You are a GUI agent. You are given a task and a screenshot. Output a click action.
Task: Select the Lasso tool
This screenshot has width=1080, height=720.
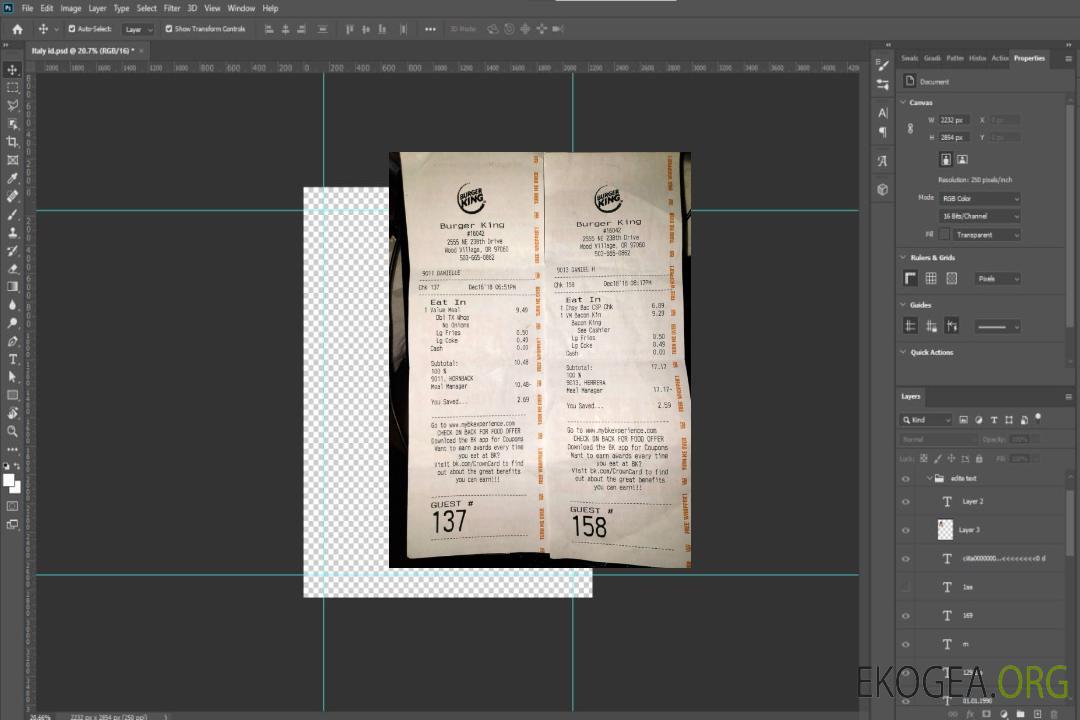point(12,105)
